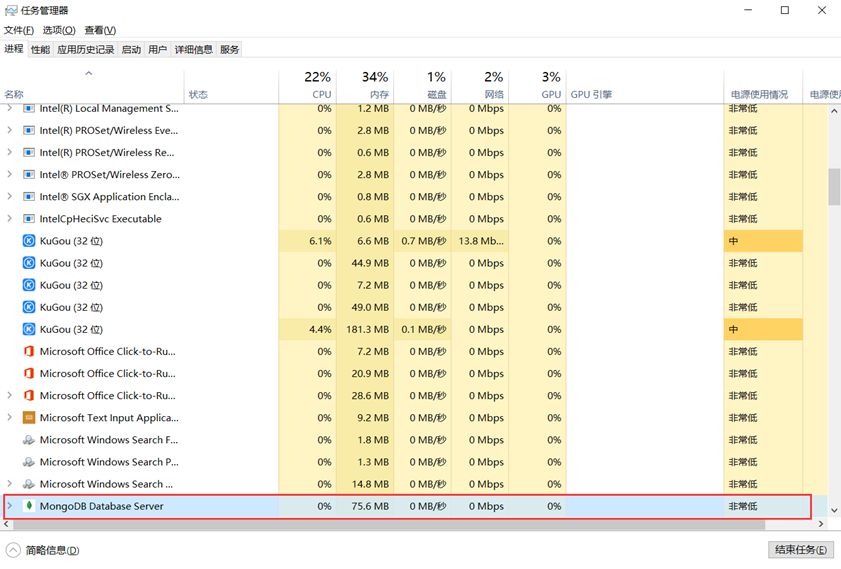The height and width of the screenshot is (569, 841).
Task: Click the 75.6 MB memory value
Action: [x=370, y=506]
